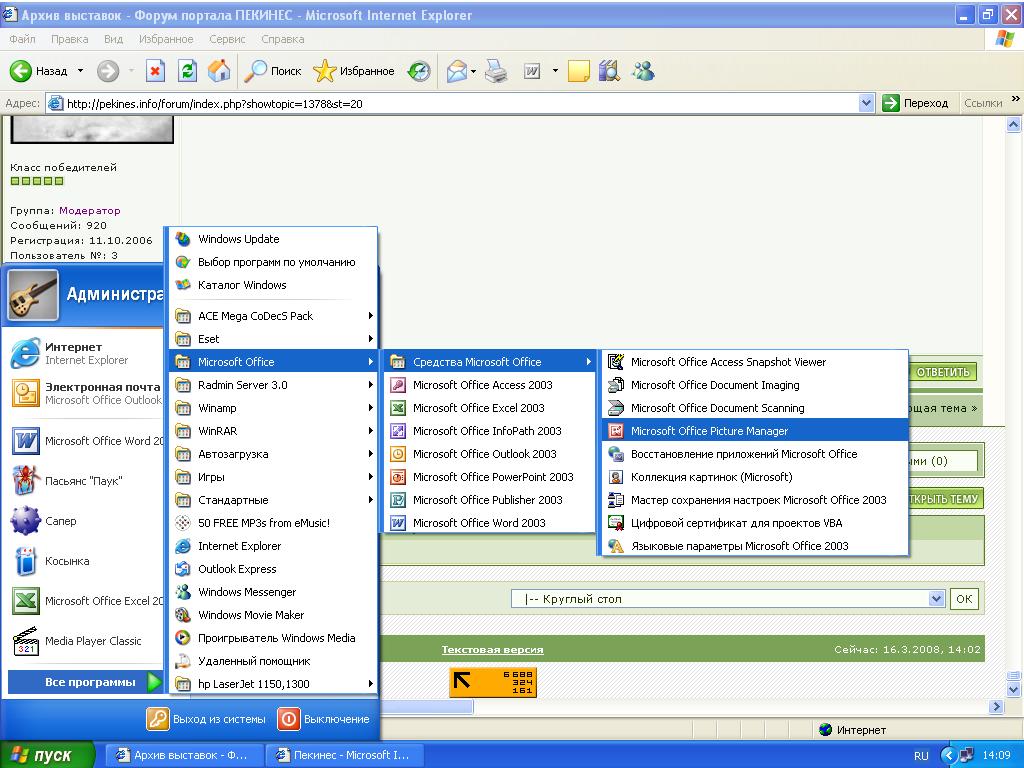Screen dimensions: 1024x768
Task: Click the Поиск search toolbar button
Action: point(273,71)
